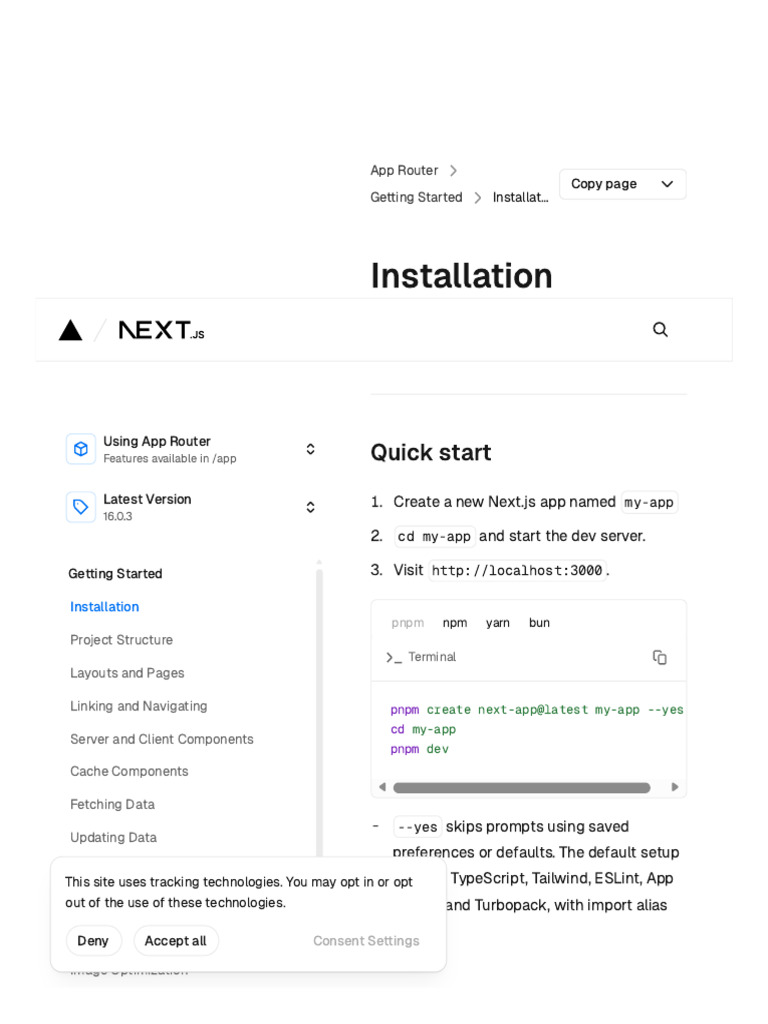Viewport: 768px width, 1024px height.
Task: Open Server and Client Components page
Action: pyautogui.click(x=162, y=739)
